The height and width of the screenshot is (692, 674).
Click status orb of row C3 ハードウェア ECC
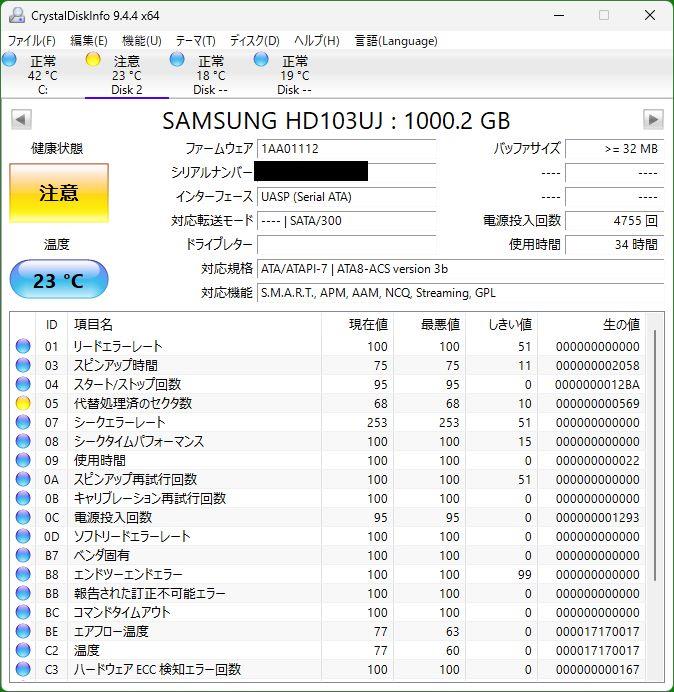coord(23,669)
